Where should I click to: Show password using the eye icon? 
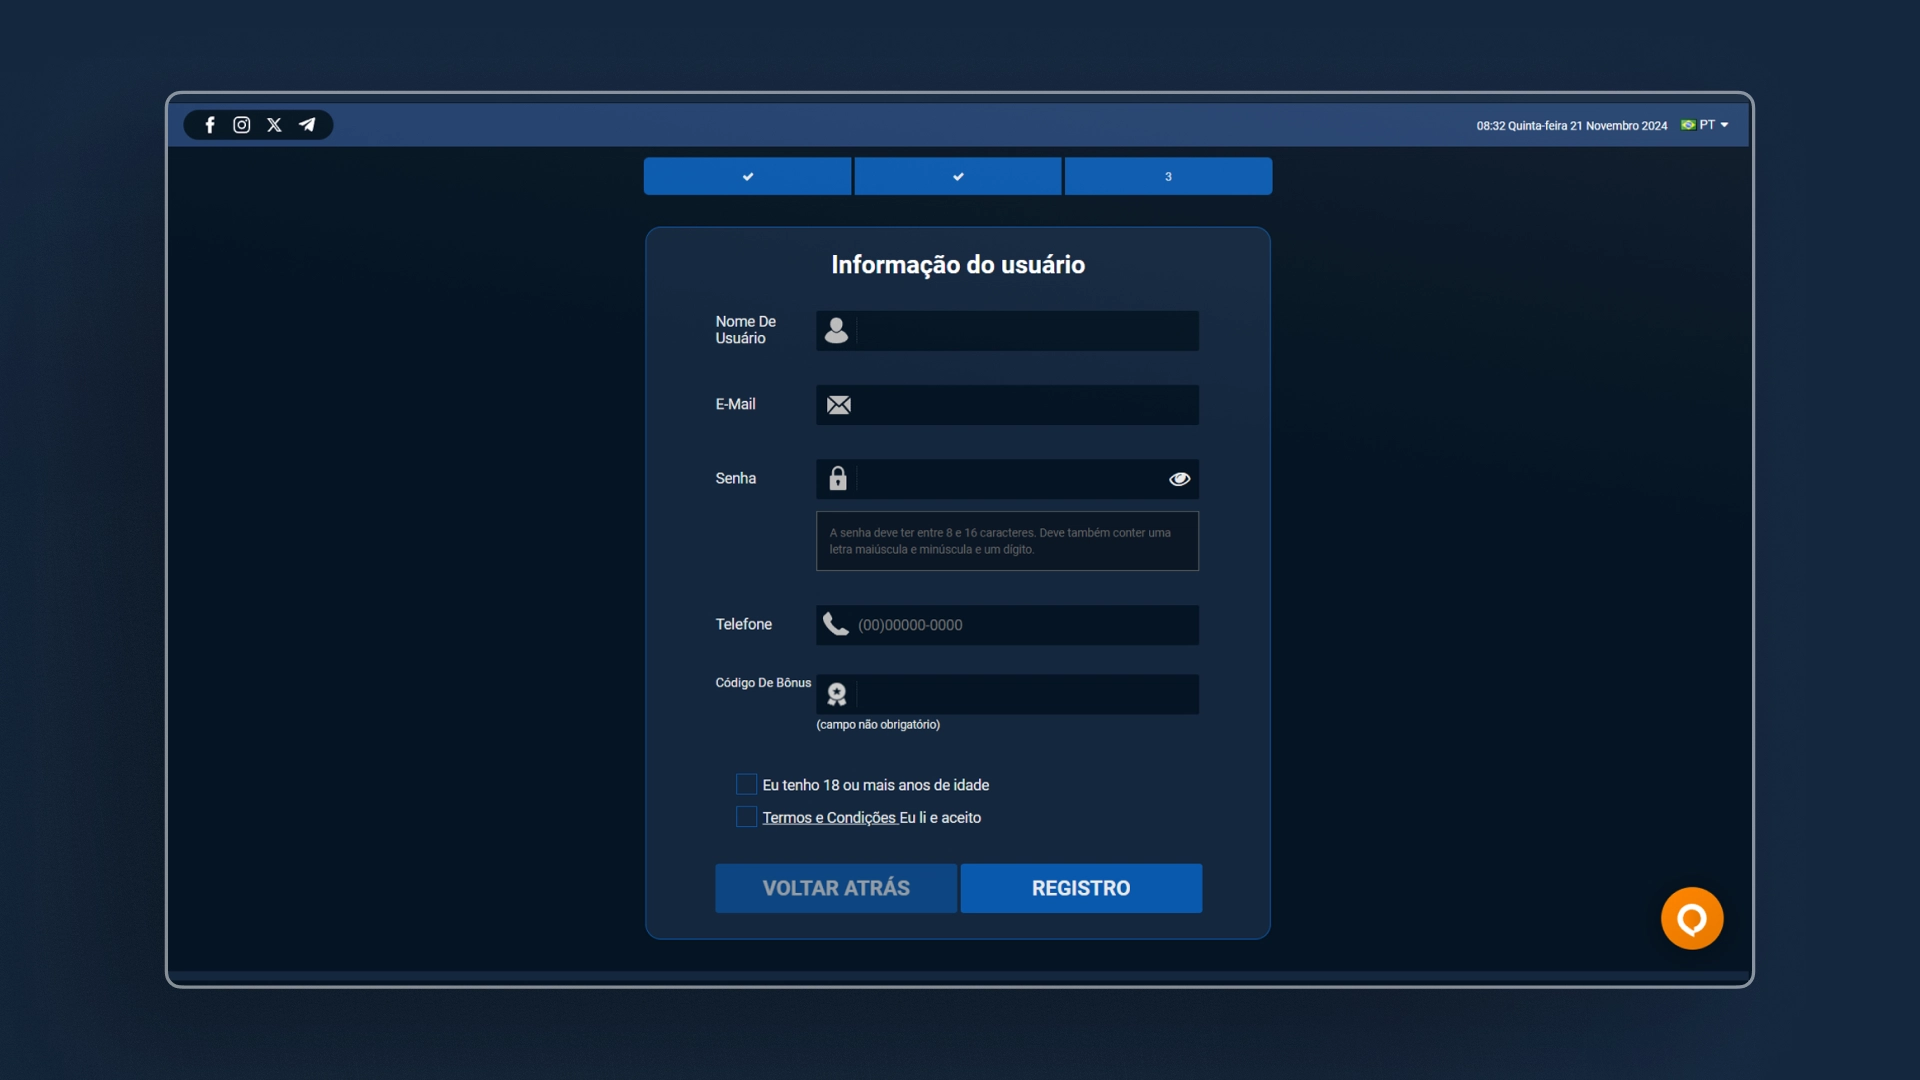(x=1180, y=479)
